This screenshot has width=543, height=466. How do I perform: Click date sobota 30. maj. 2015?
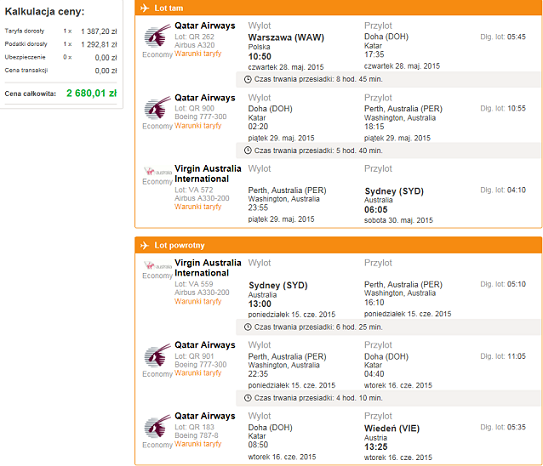click(399, 221)
